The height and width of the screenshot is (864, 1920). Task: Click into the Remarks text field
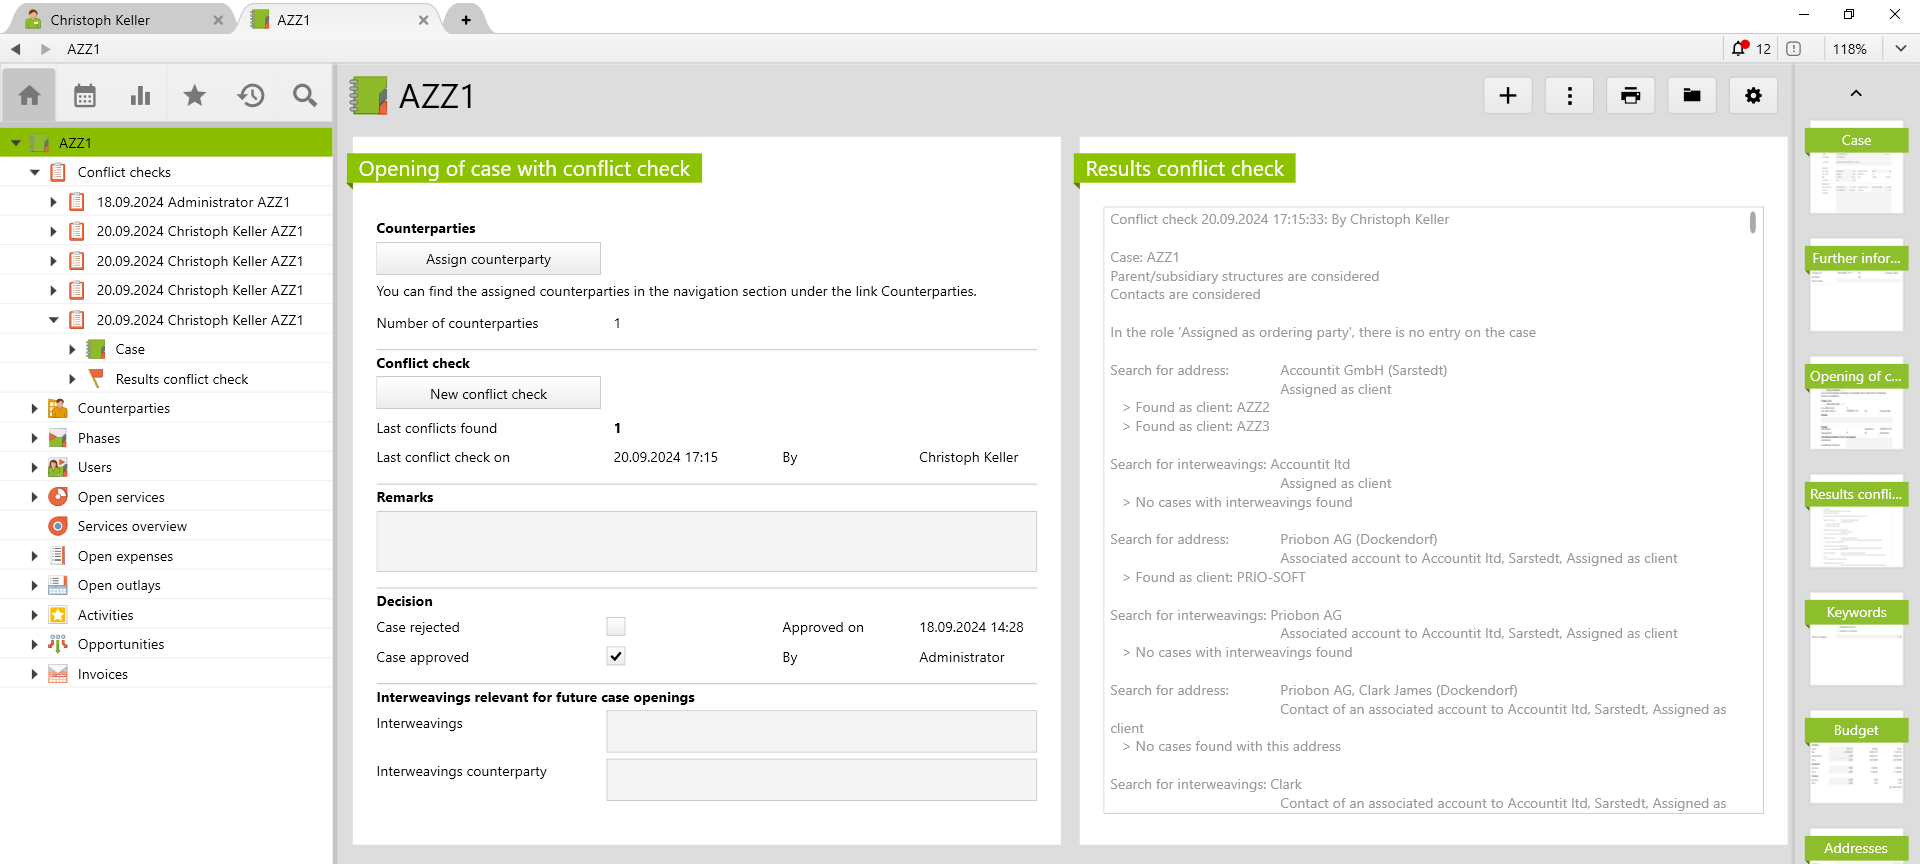click(x=706, y=542)
